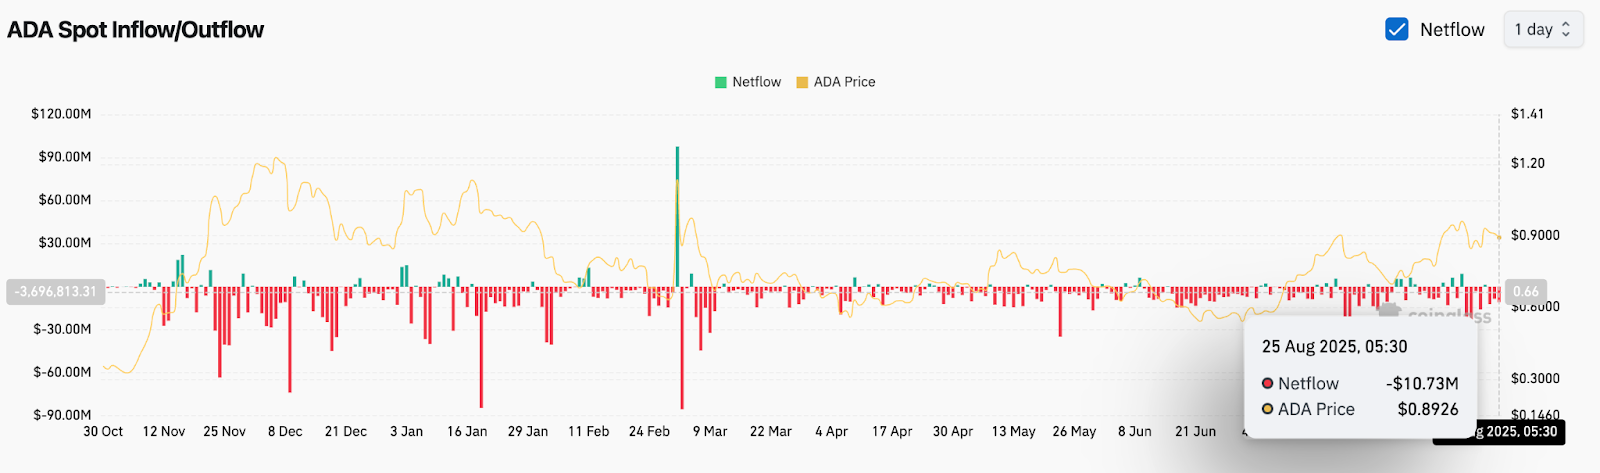The height and width of the screenshot is (473, 1600).
Task: Click the -$10.73M Netflow value in tooltip
Action: coord(1421,383)
